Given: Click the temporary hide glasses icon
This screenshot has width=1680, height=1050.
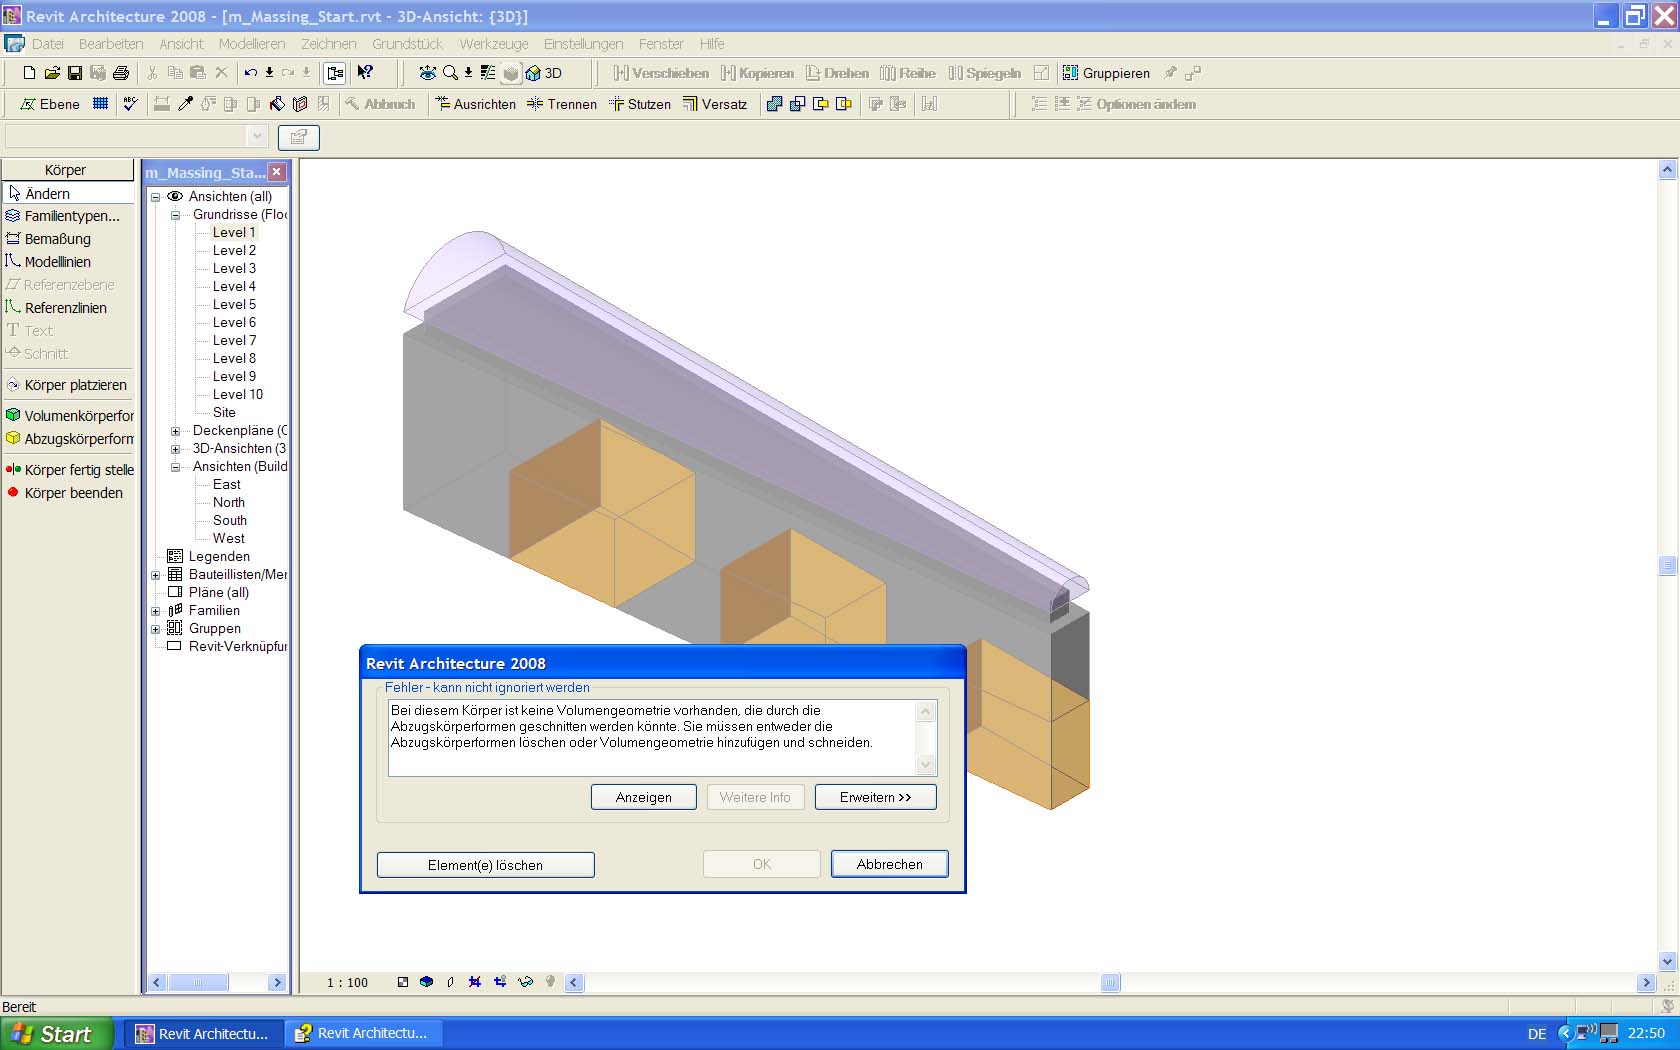Looking at the screenshot, I should coord(526,982).
